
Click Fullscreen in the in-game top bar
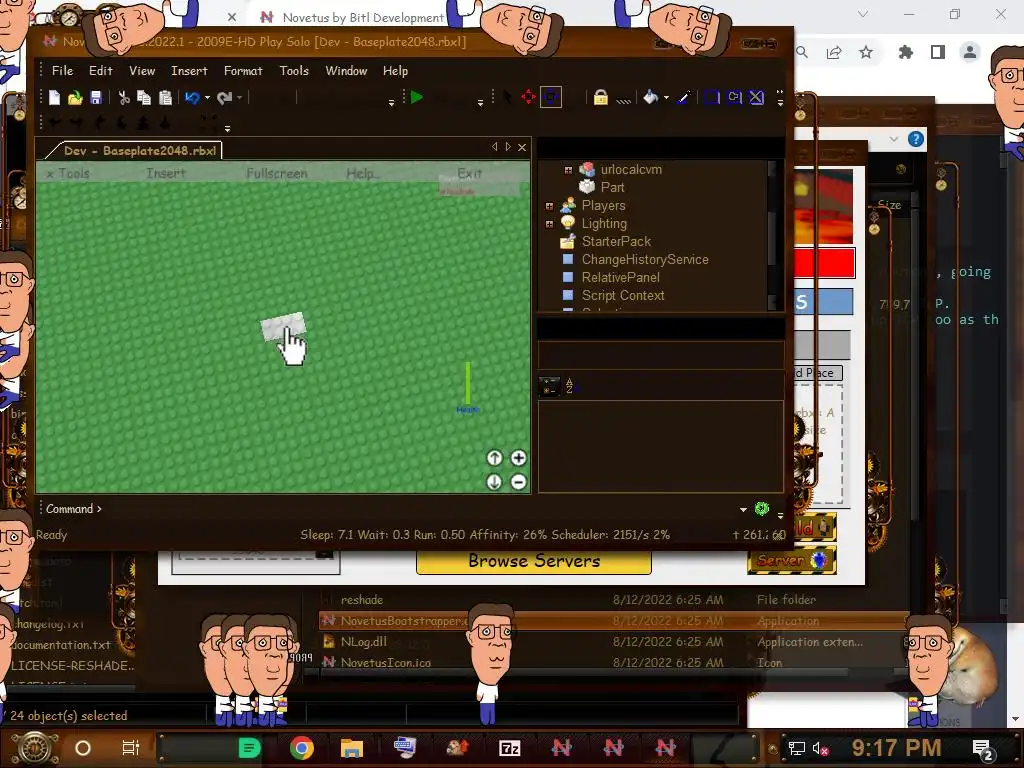[x=276, y=174]
